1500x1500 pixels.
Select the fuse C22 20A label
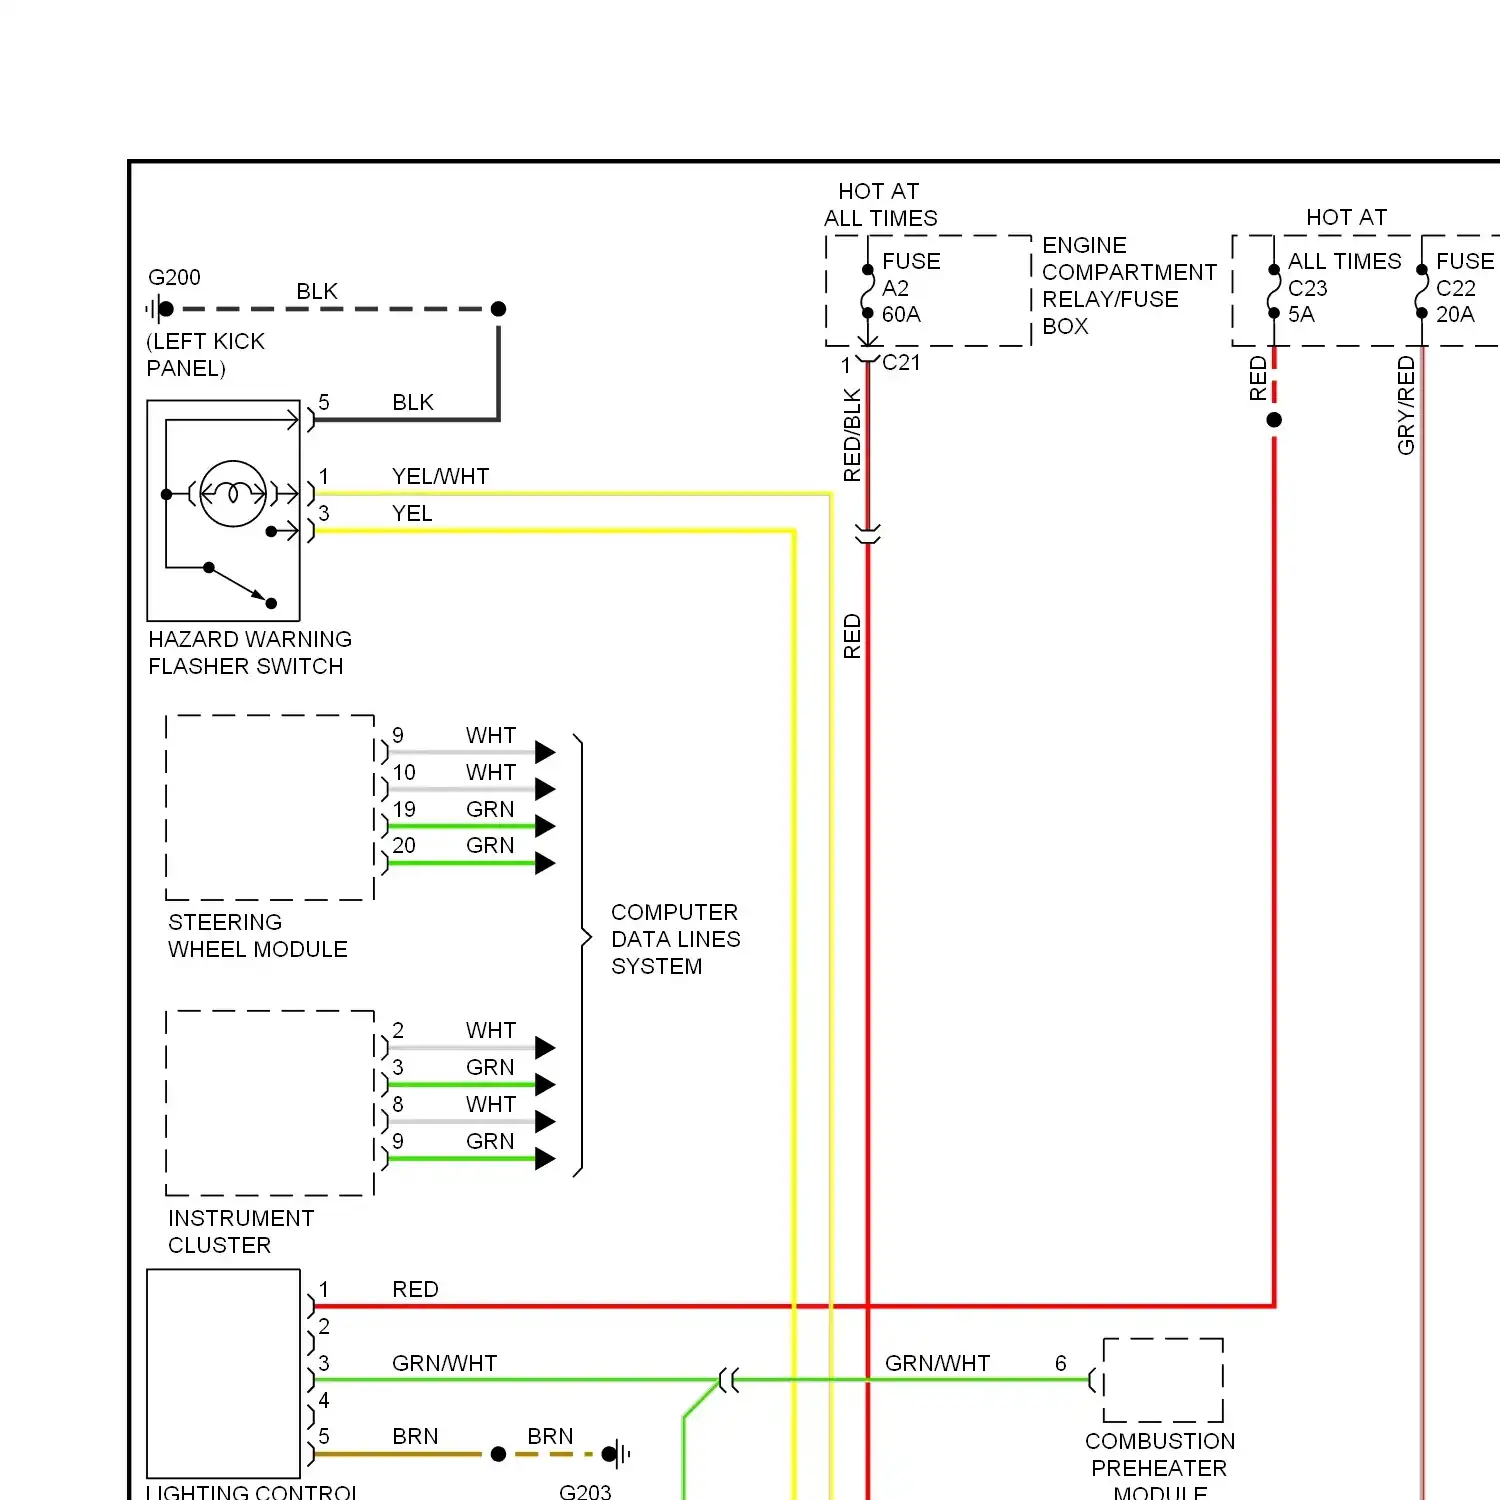(x=1466, y=287)
